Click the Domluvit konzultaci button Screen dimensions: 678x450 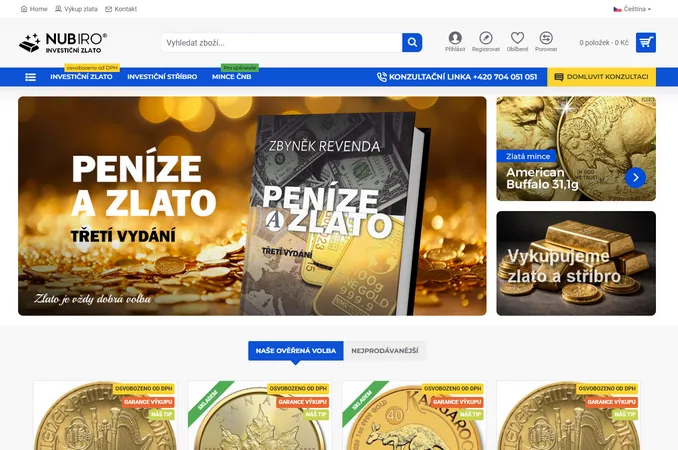click(x=601, y=77)
